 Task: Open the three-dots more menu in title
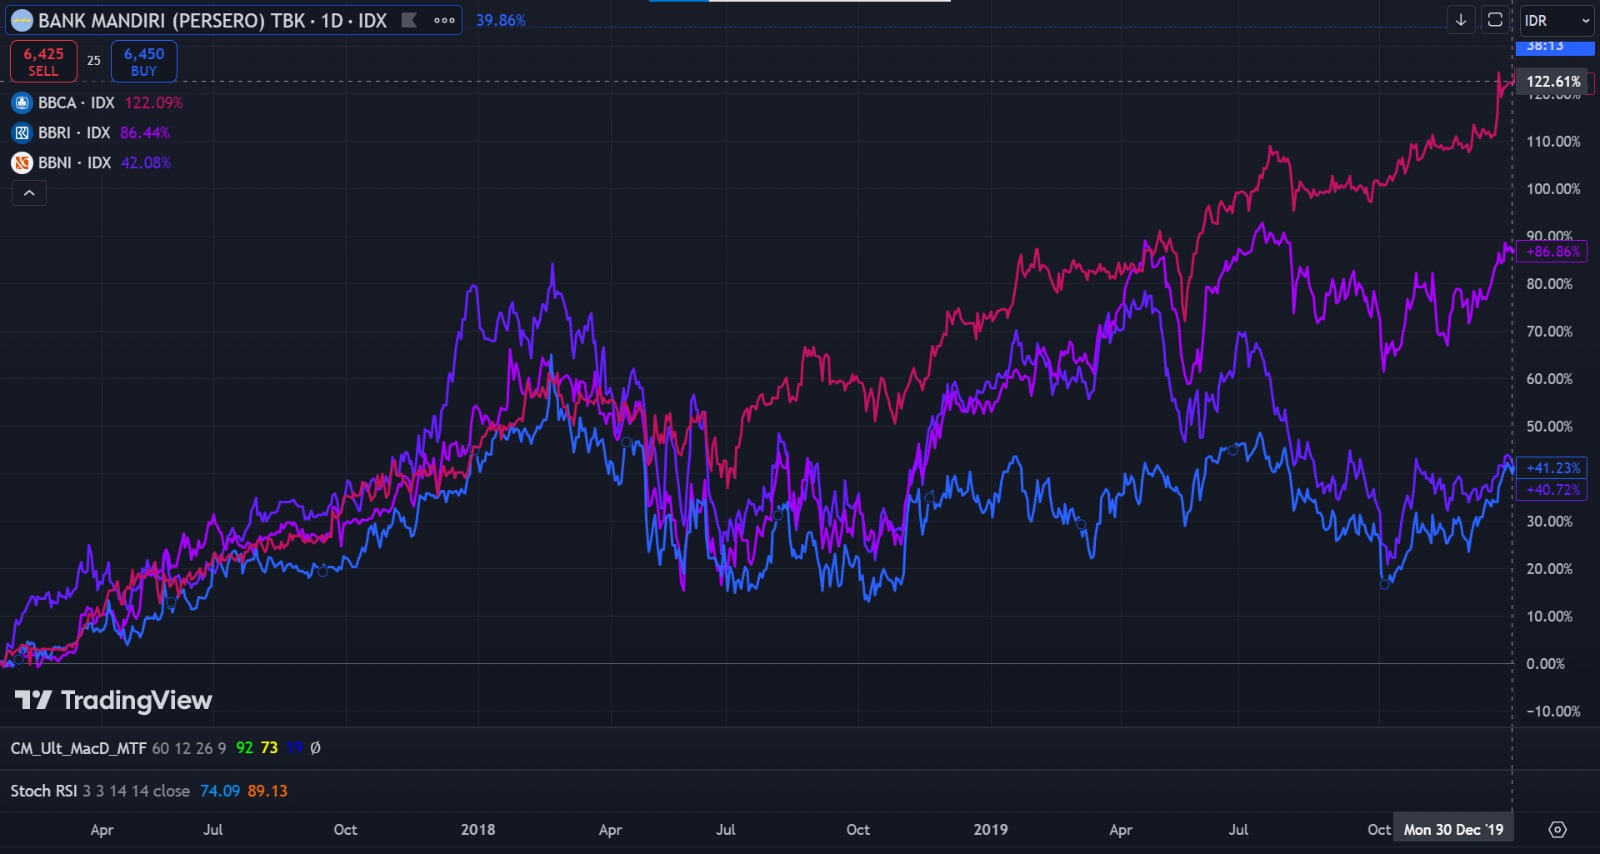click(x=444, y=20)
